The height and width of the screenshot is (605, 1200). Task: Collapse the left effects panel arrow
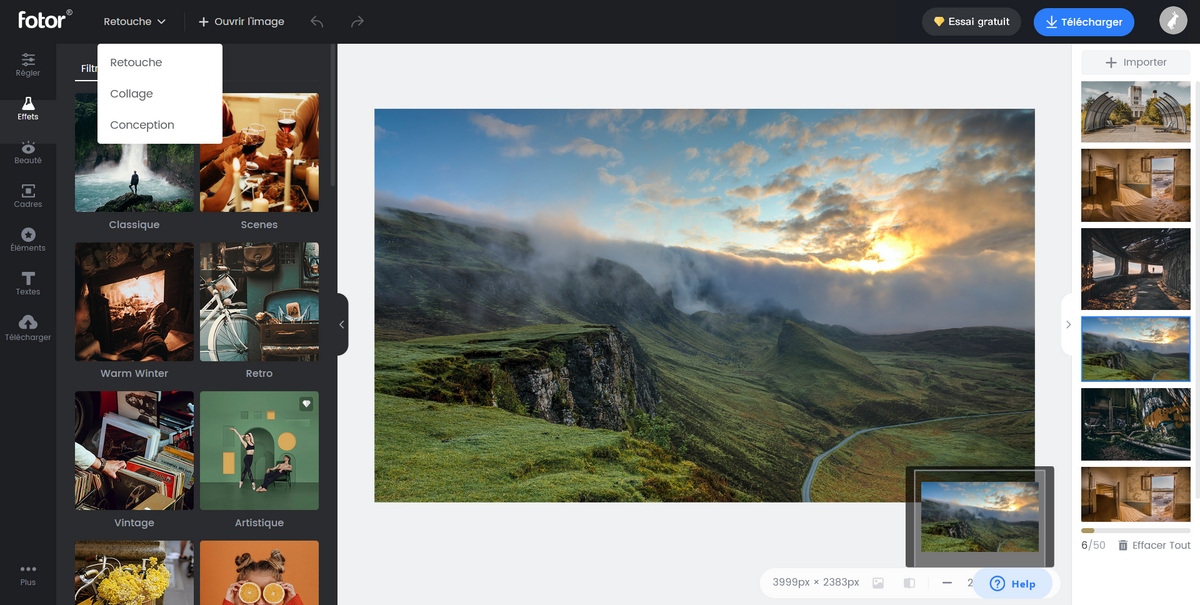(342, 324)
